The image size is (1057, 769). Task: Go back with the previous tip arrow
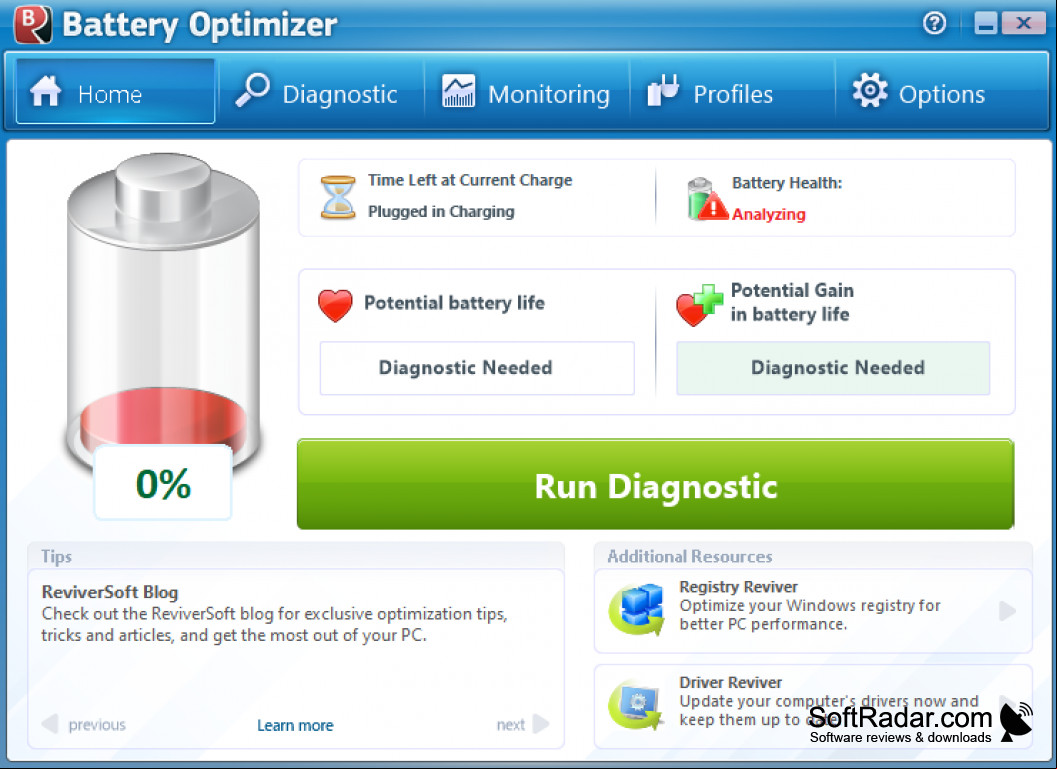[84, 725]
